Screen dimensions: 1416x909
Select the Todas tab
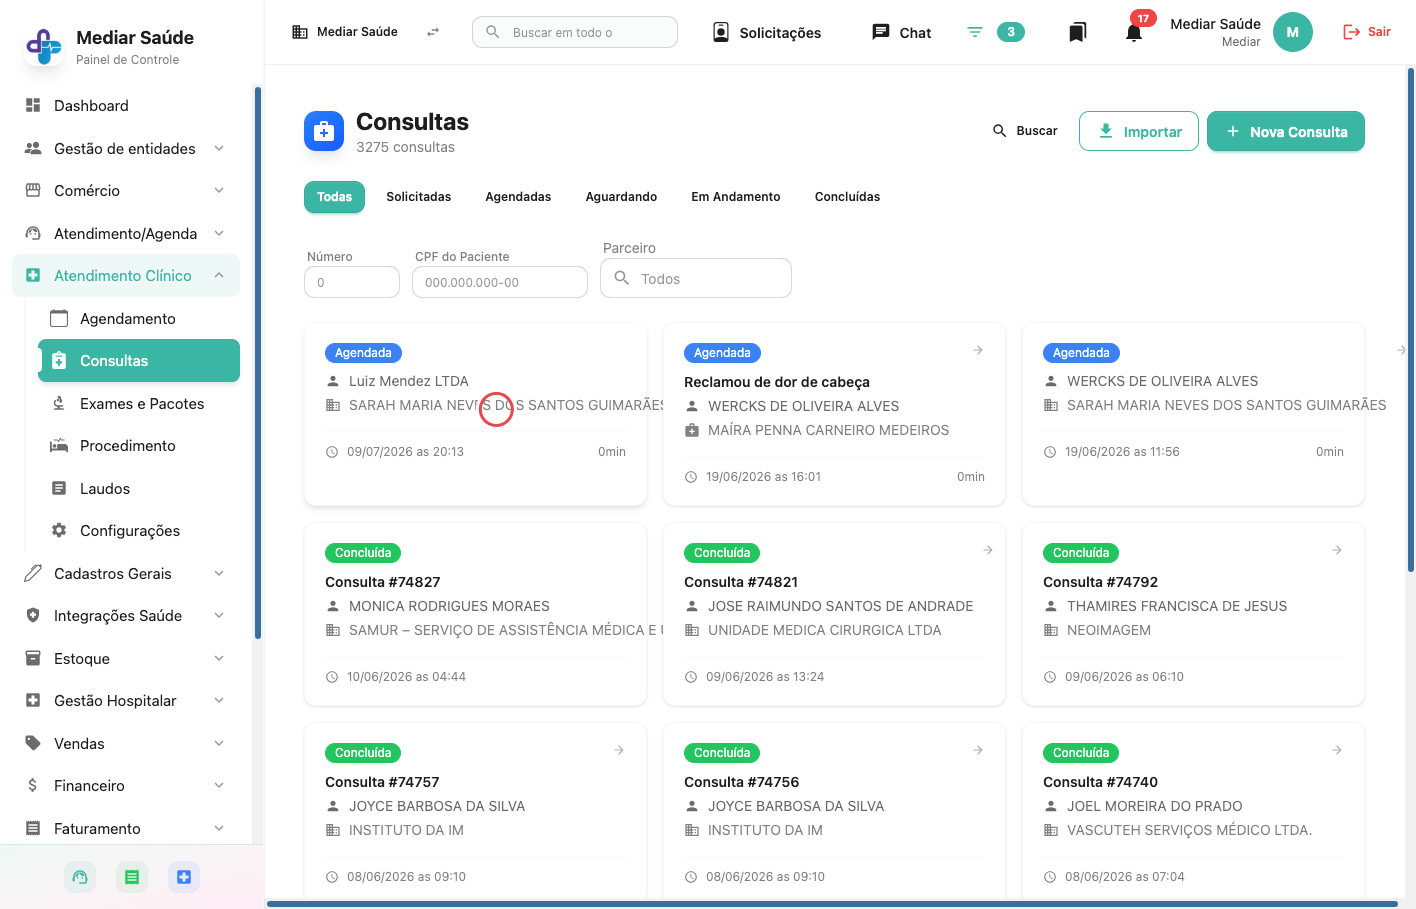click(x=334, y=197)
